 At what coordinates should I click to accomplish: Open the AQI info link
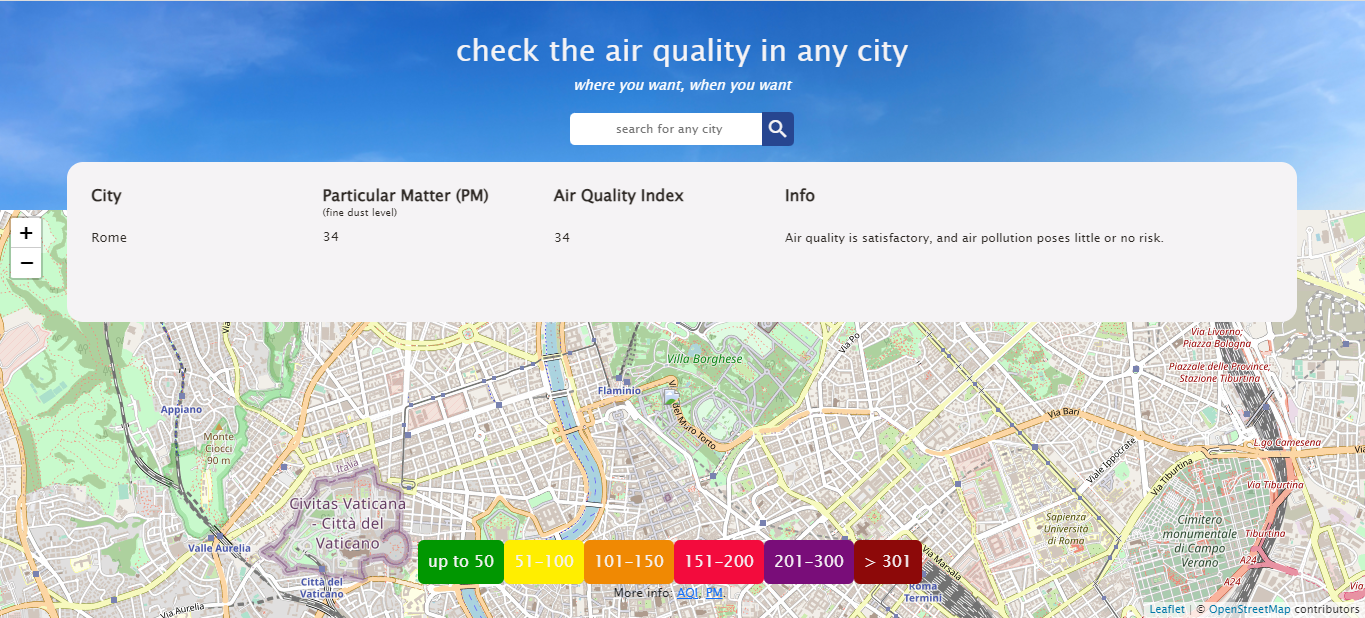coord(687,592)
